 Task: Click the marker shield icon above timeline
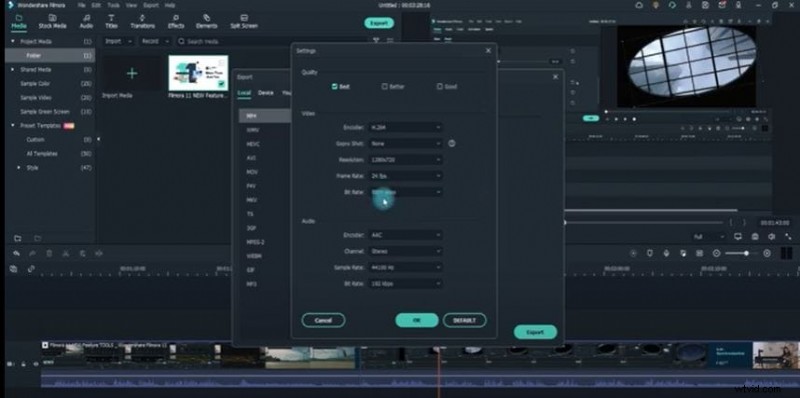(x=649, y=253)
